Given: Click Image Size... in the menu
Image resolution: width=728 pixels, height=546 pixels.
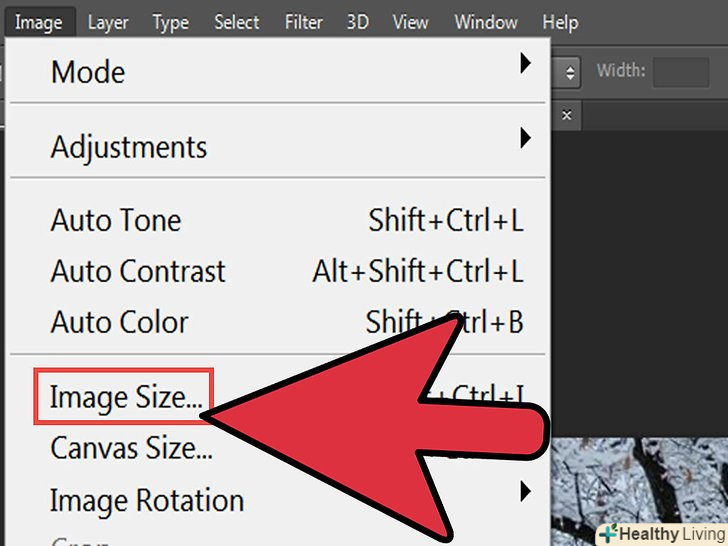Looking at the screenshot, I should point(125,398).
